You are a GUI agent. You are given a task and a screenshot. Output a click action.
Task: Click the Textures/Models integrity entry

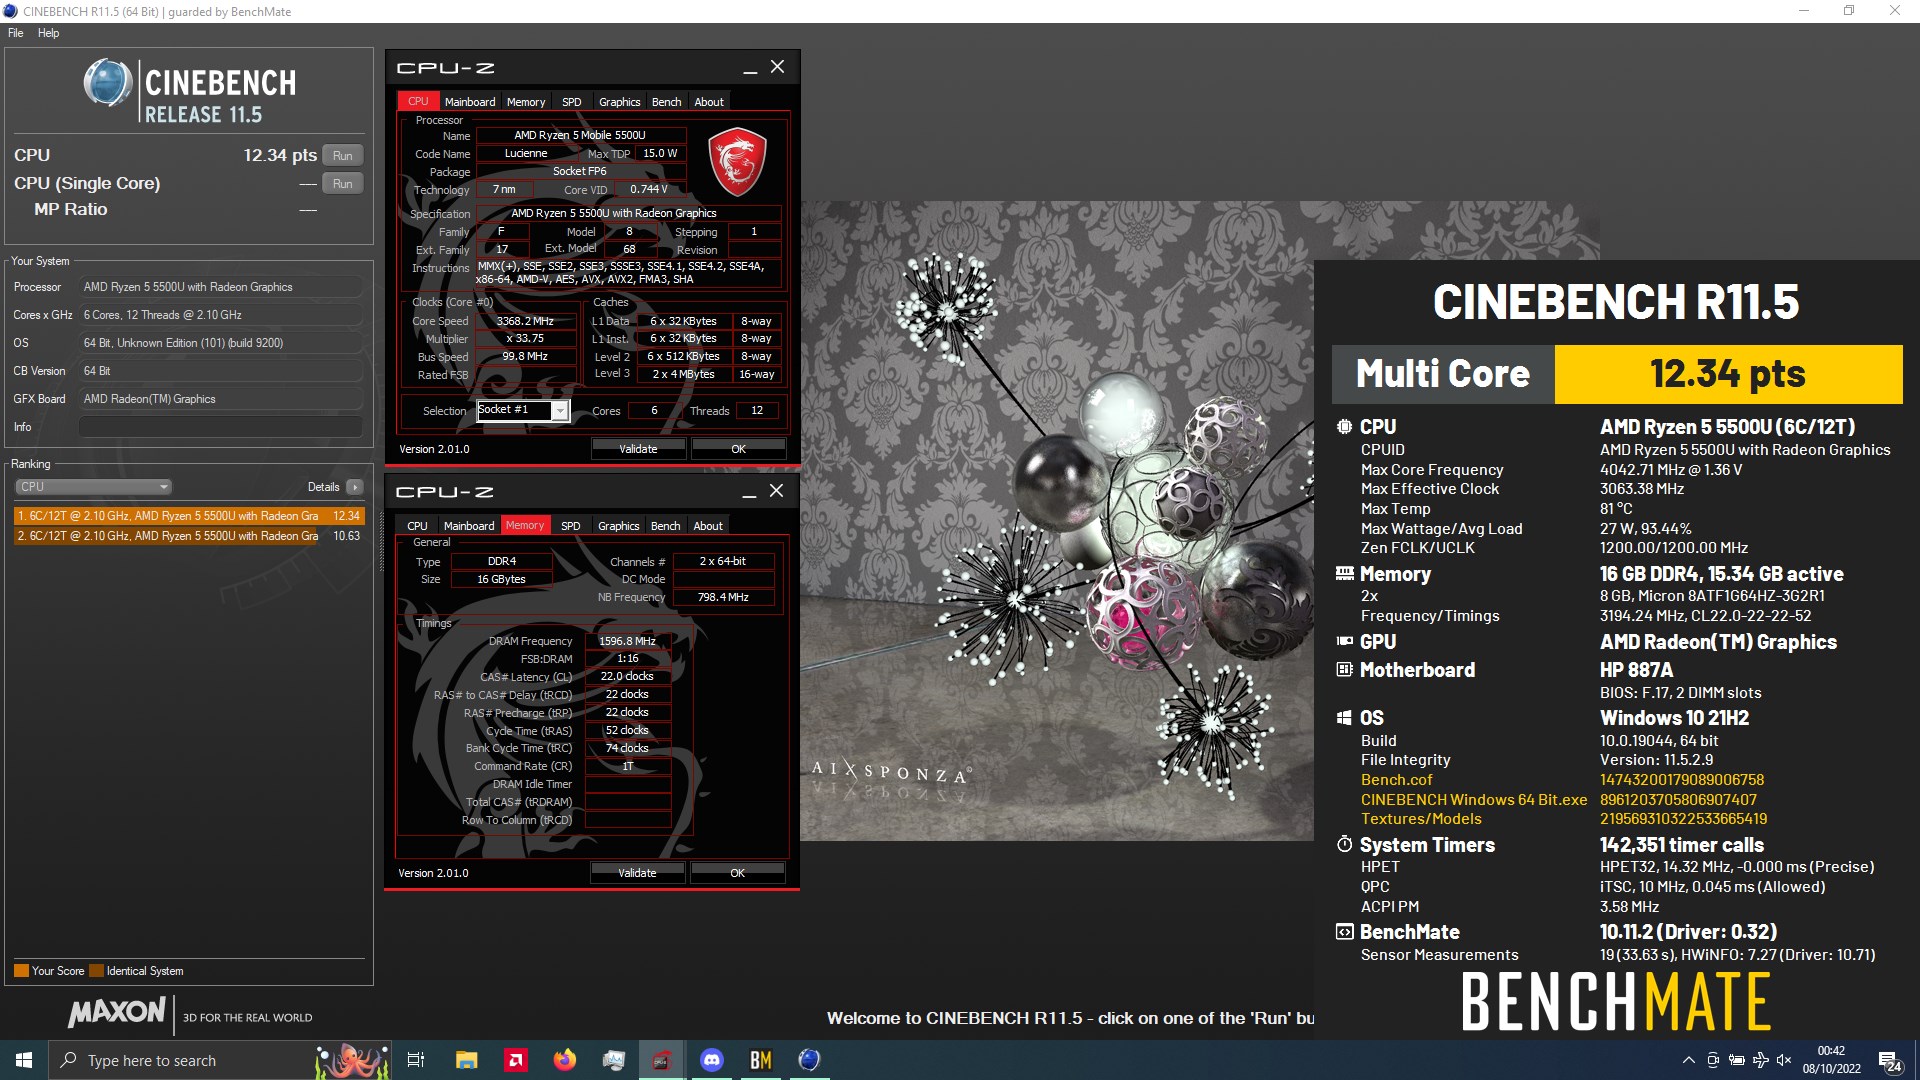point(1420,819)
